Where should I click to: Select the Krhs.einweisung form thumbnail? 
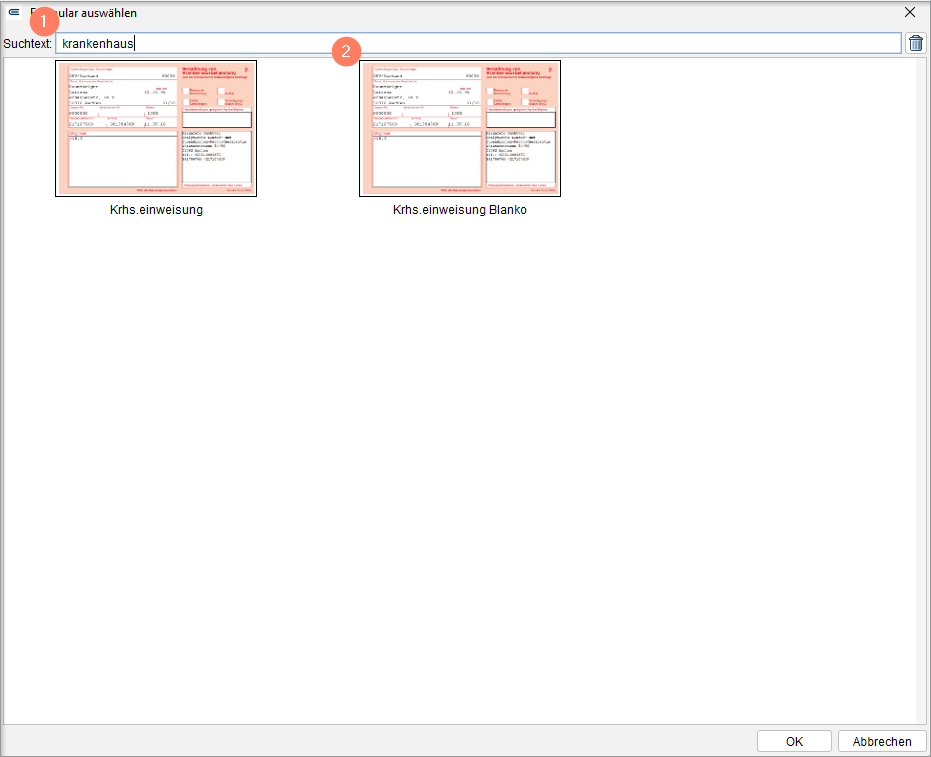(x=156, y=128)
